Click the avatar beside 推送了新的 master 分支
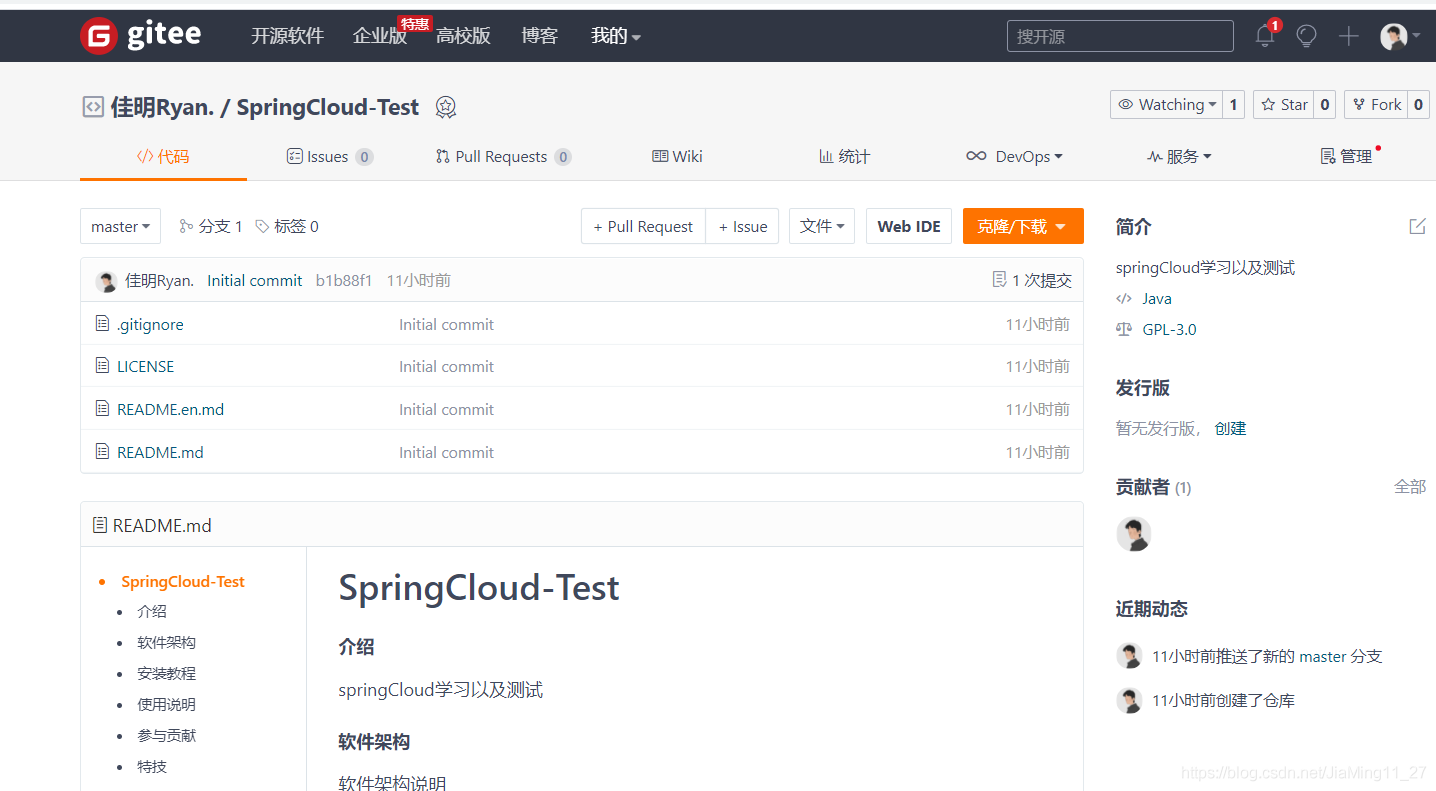Screen dimensions: 1436x791 pyautogui.click(x=1129, y=656)
